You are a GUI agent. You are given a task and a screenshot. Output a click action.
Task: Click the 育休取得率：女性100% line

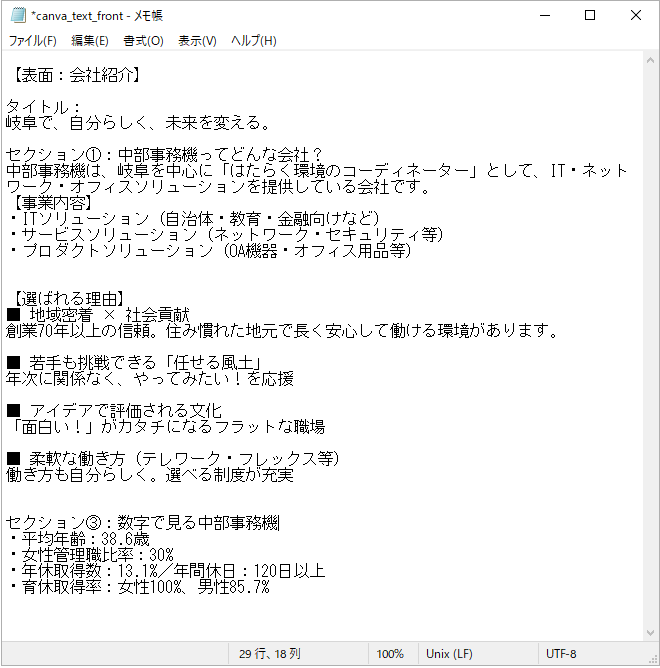[138, 587]
